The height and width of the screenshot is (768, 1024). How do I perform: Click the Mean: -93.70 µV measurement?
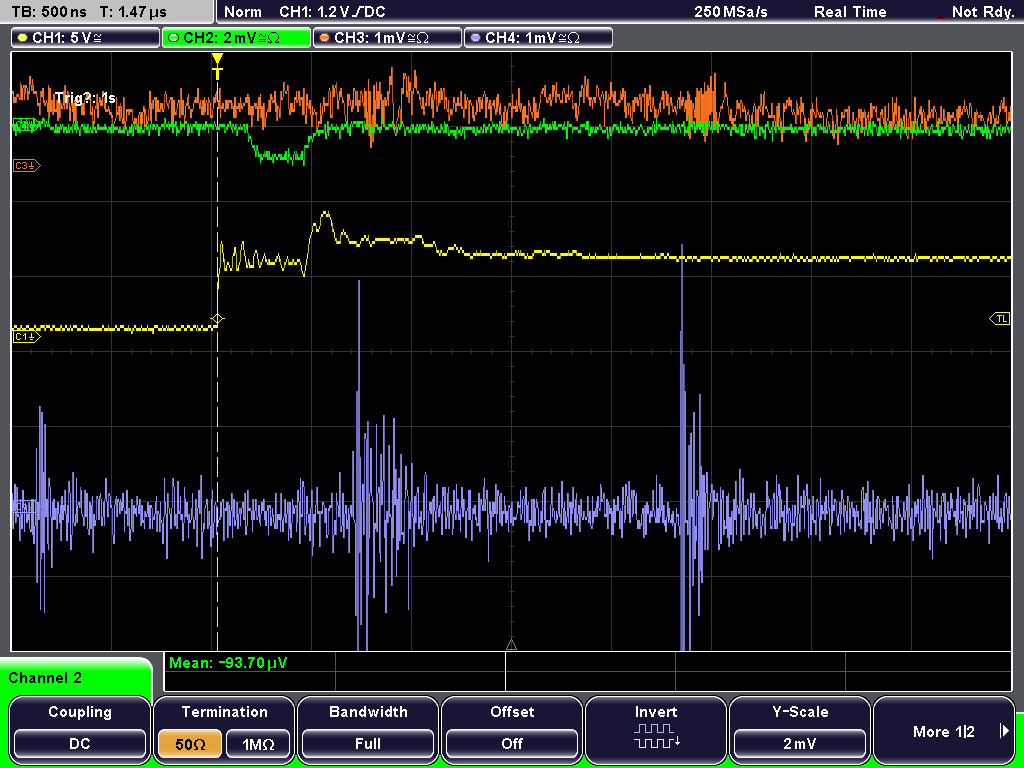point(228,663)
